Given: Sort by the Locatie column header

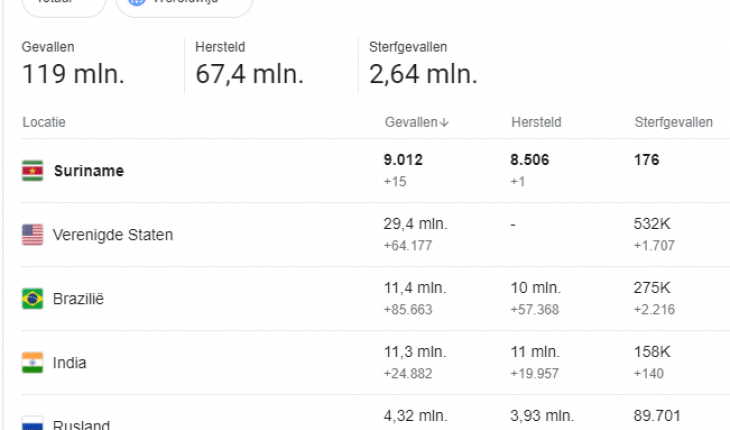Looking at the screenshot, I should tap(44, 122).
